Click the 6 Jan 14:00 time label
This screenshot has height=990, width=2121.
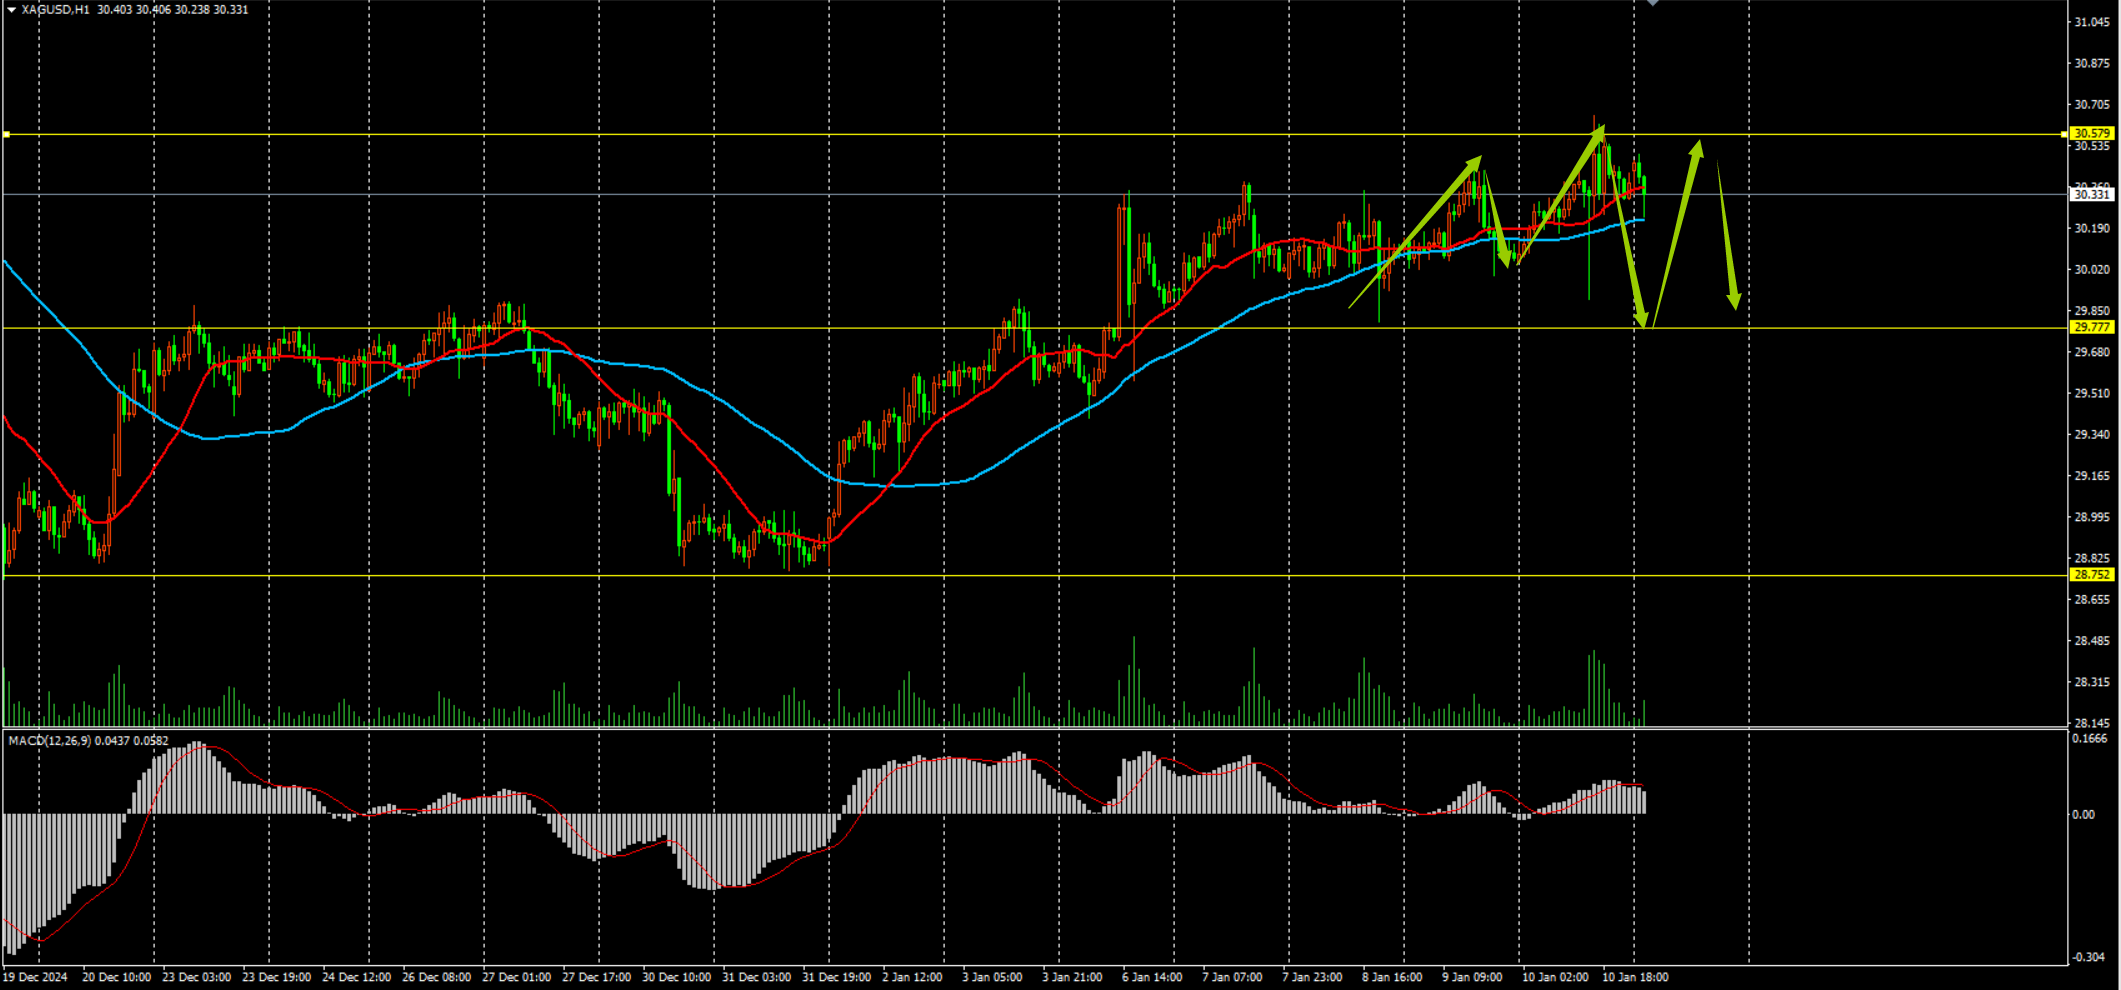(x=1152, y=977)
